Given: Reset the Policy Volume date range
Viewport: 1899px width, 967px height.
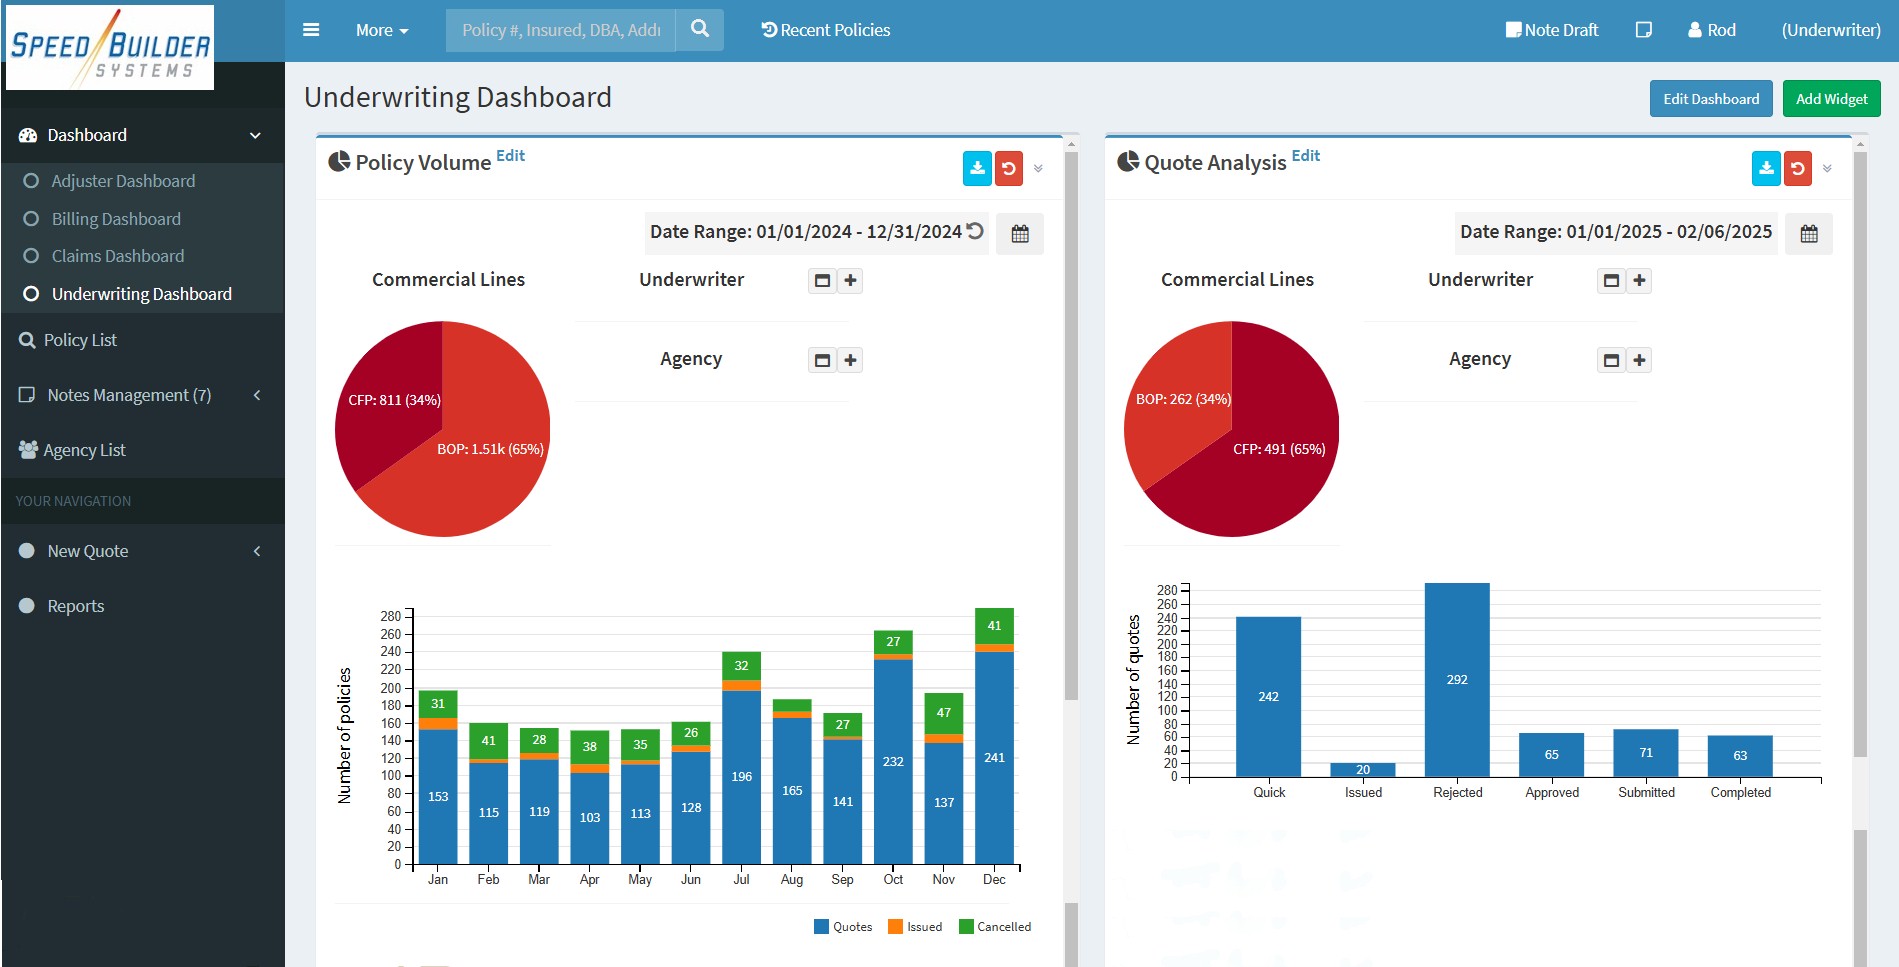Looking at the screenshot, I should tap(975, 231).
